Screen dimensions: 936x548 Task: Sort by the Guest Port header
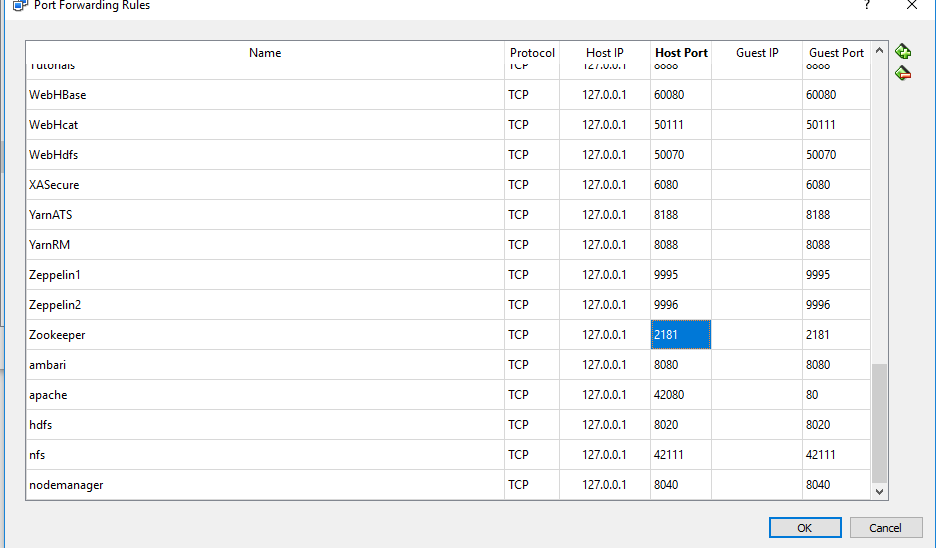(836, 53)
